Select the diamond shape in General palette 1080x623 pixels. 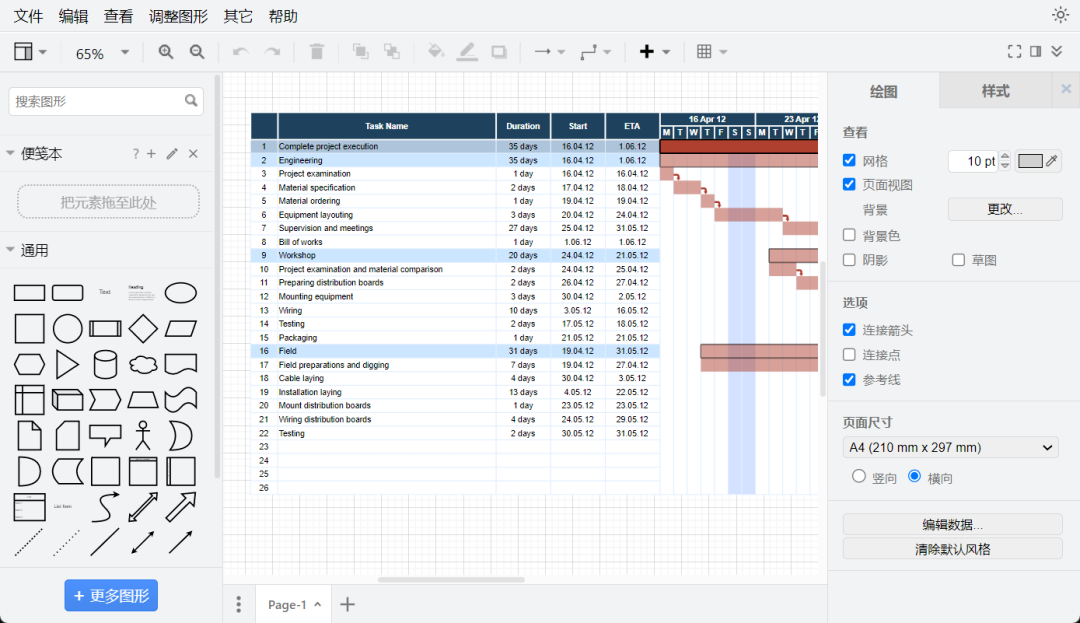tap(143, 328)
